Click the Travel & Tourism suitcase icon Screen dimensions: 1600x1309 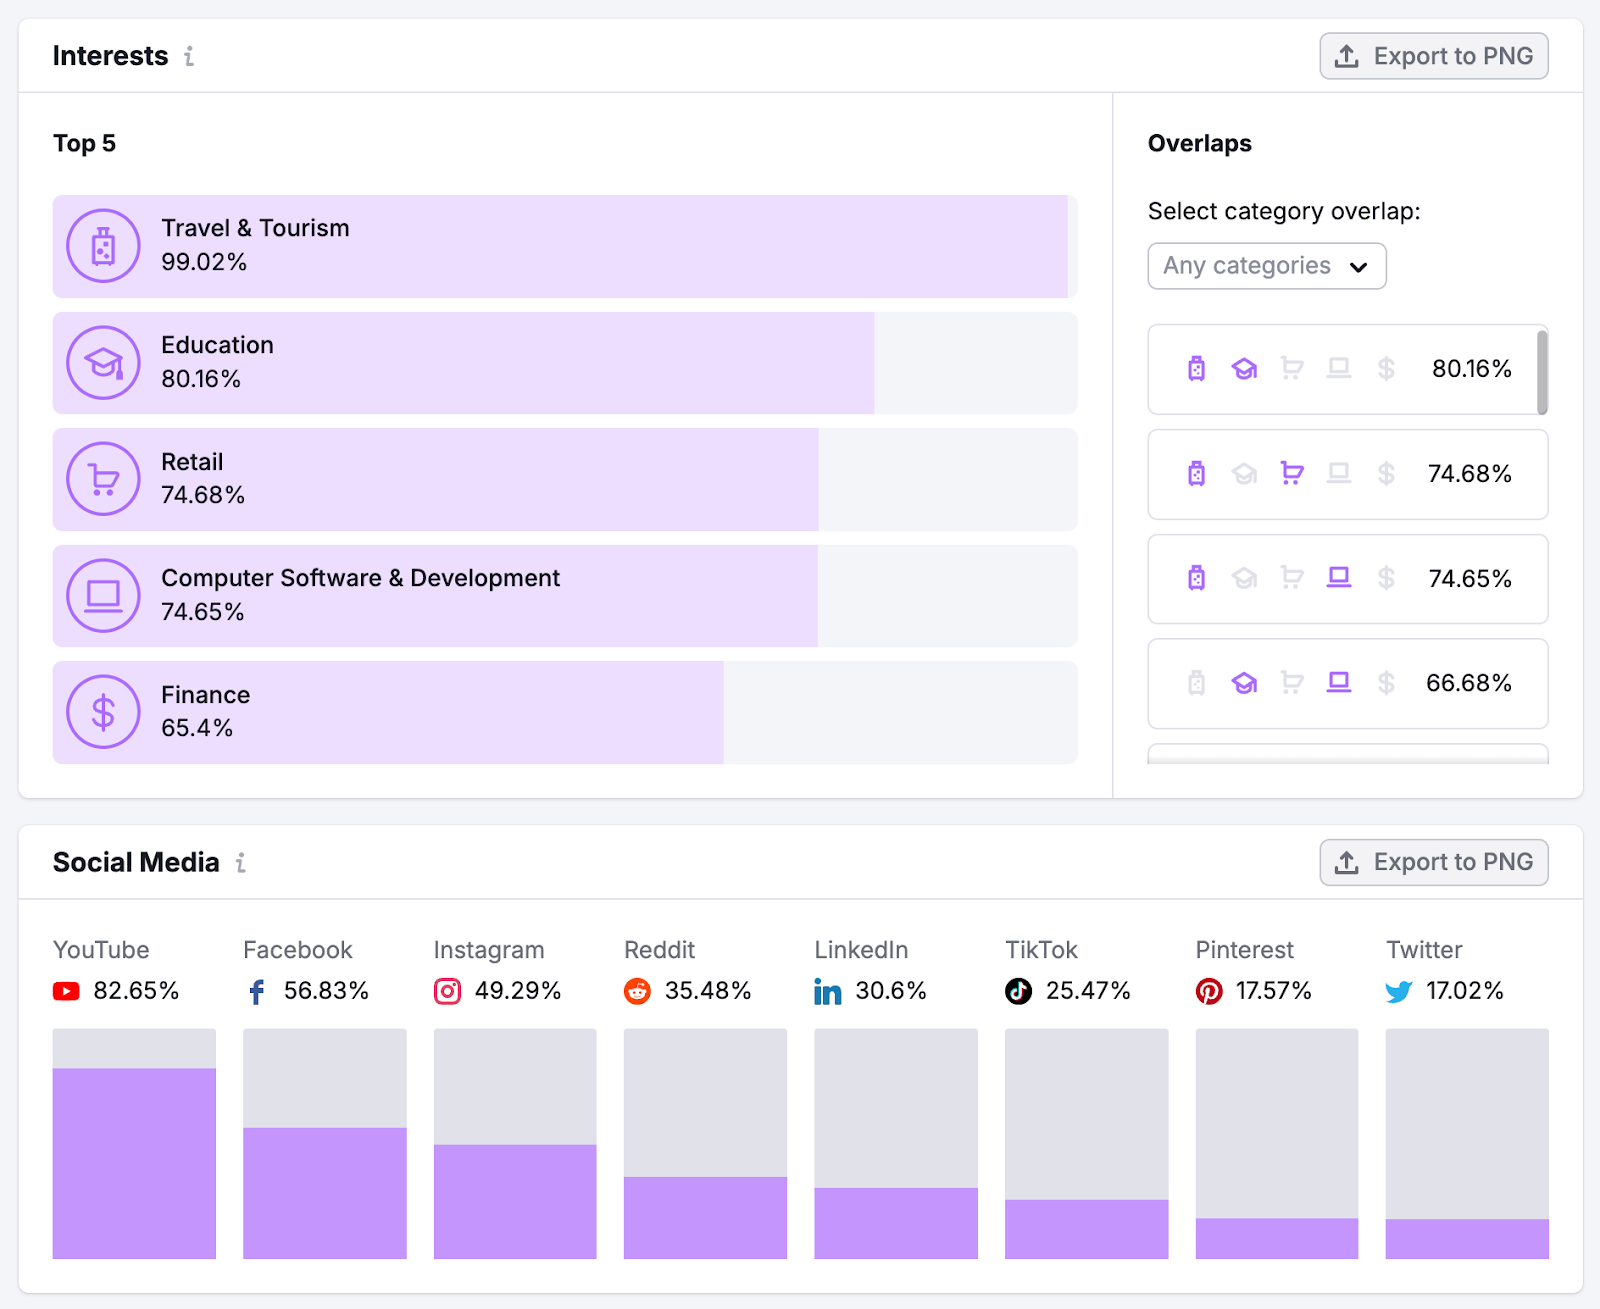[x=103, y=246]
